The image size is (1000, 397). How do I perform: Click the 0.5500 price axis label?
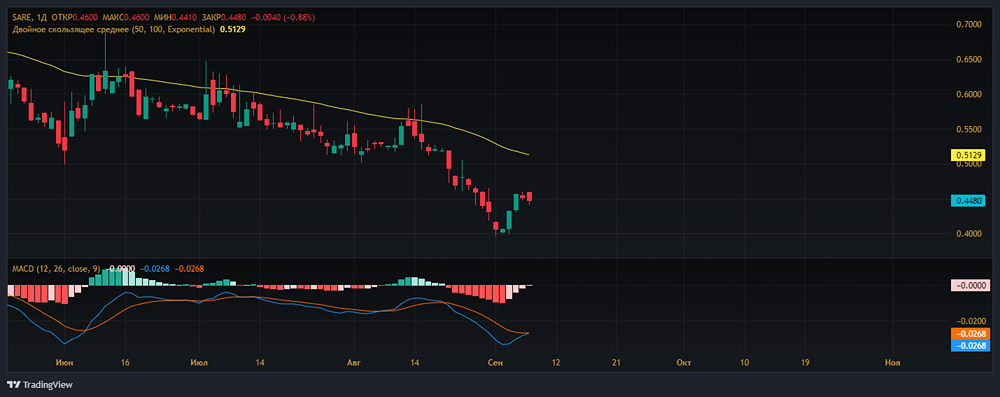click(969, 130)
